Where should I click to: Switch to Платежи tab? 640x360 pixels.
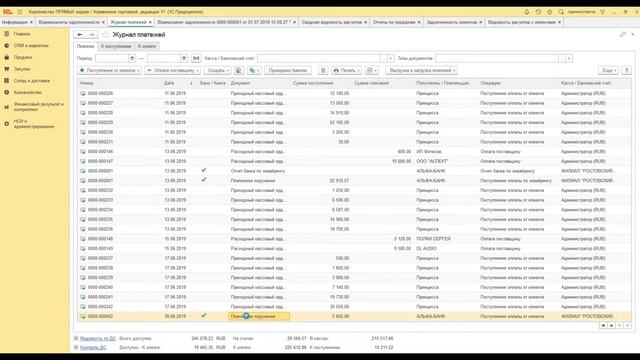[x=86, y=46]
